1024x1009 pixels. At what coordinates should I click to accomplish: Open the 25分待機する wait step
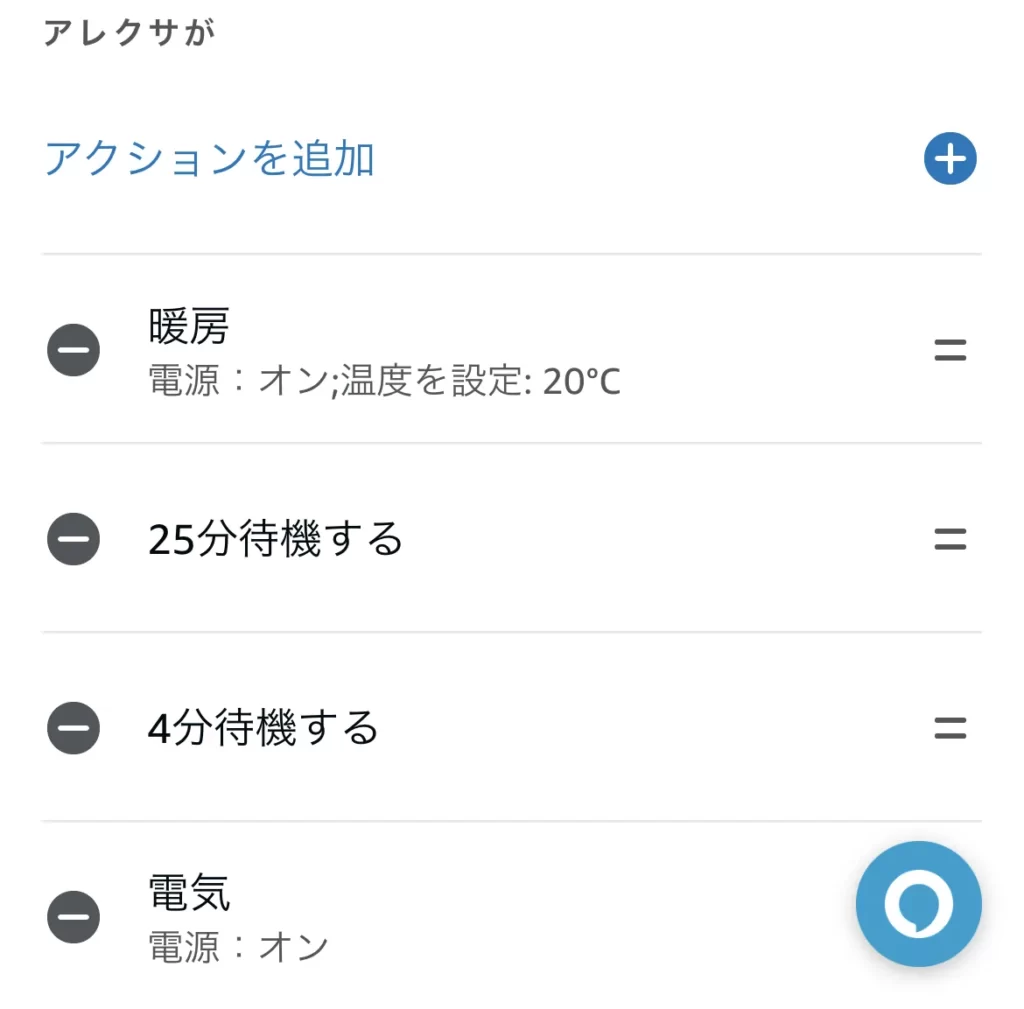click(275, 539)
